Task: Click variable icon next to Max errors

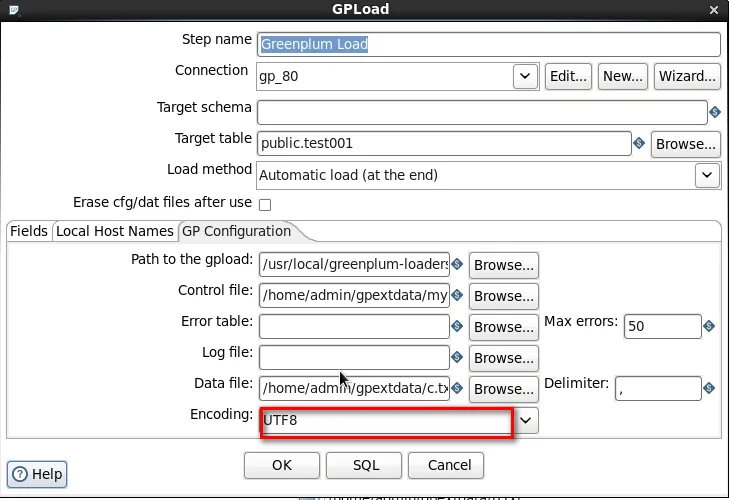Action: coord(709,326)
